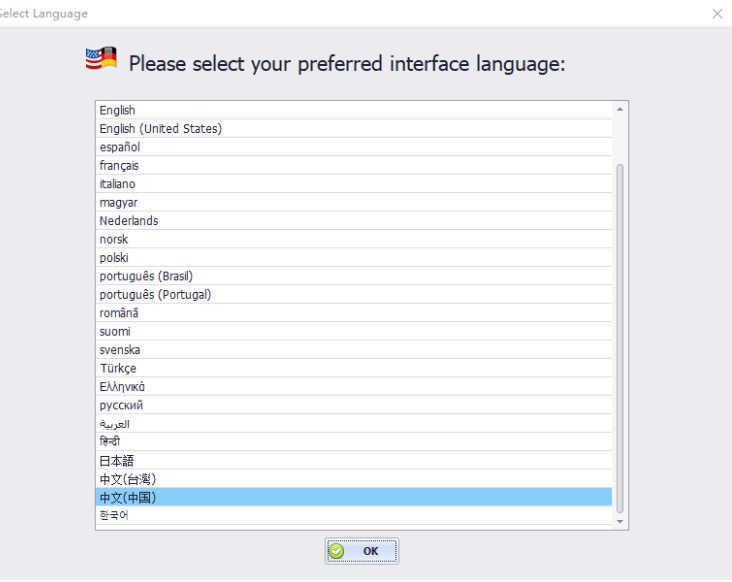This screenshot has height=582, width=732.
Task: Select polski language row
Action: (x=353, y=258)
